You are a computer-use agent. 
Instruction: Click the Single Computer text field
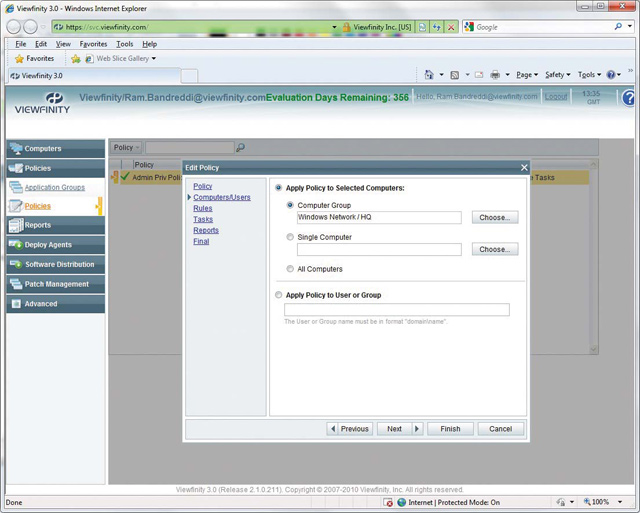coord(379,249)
